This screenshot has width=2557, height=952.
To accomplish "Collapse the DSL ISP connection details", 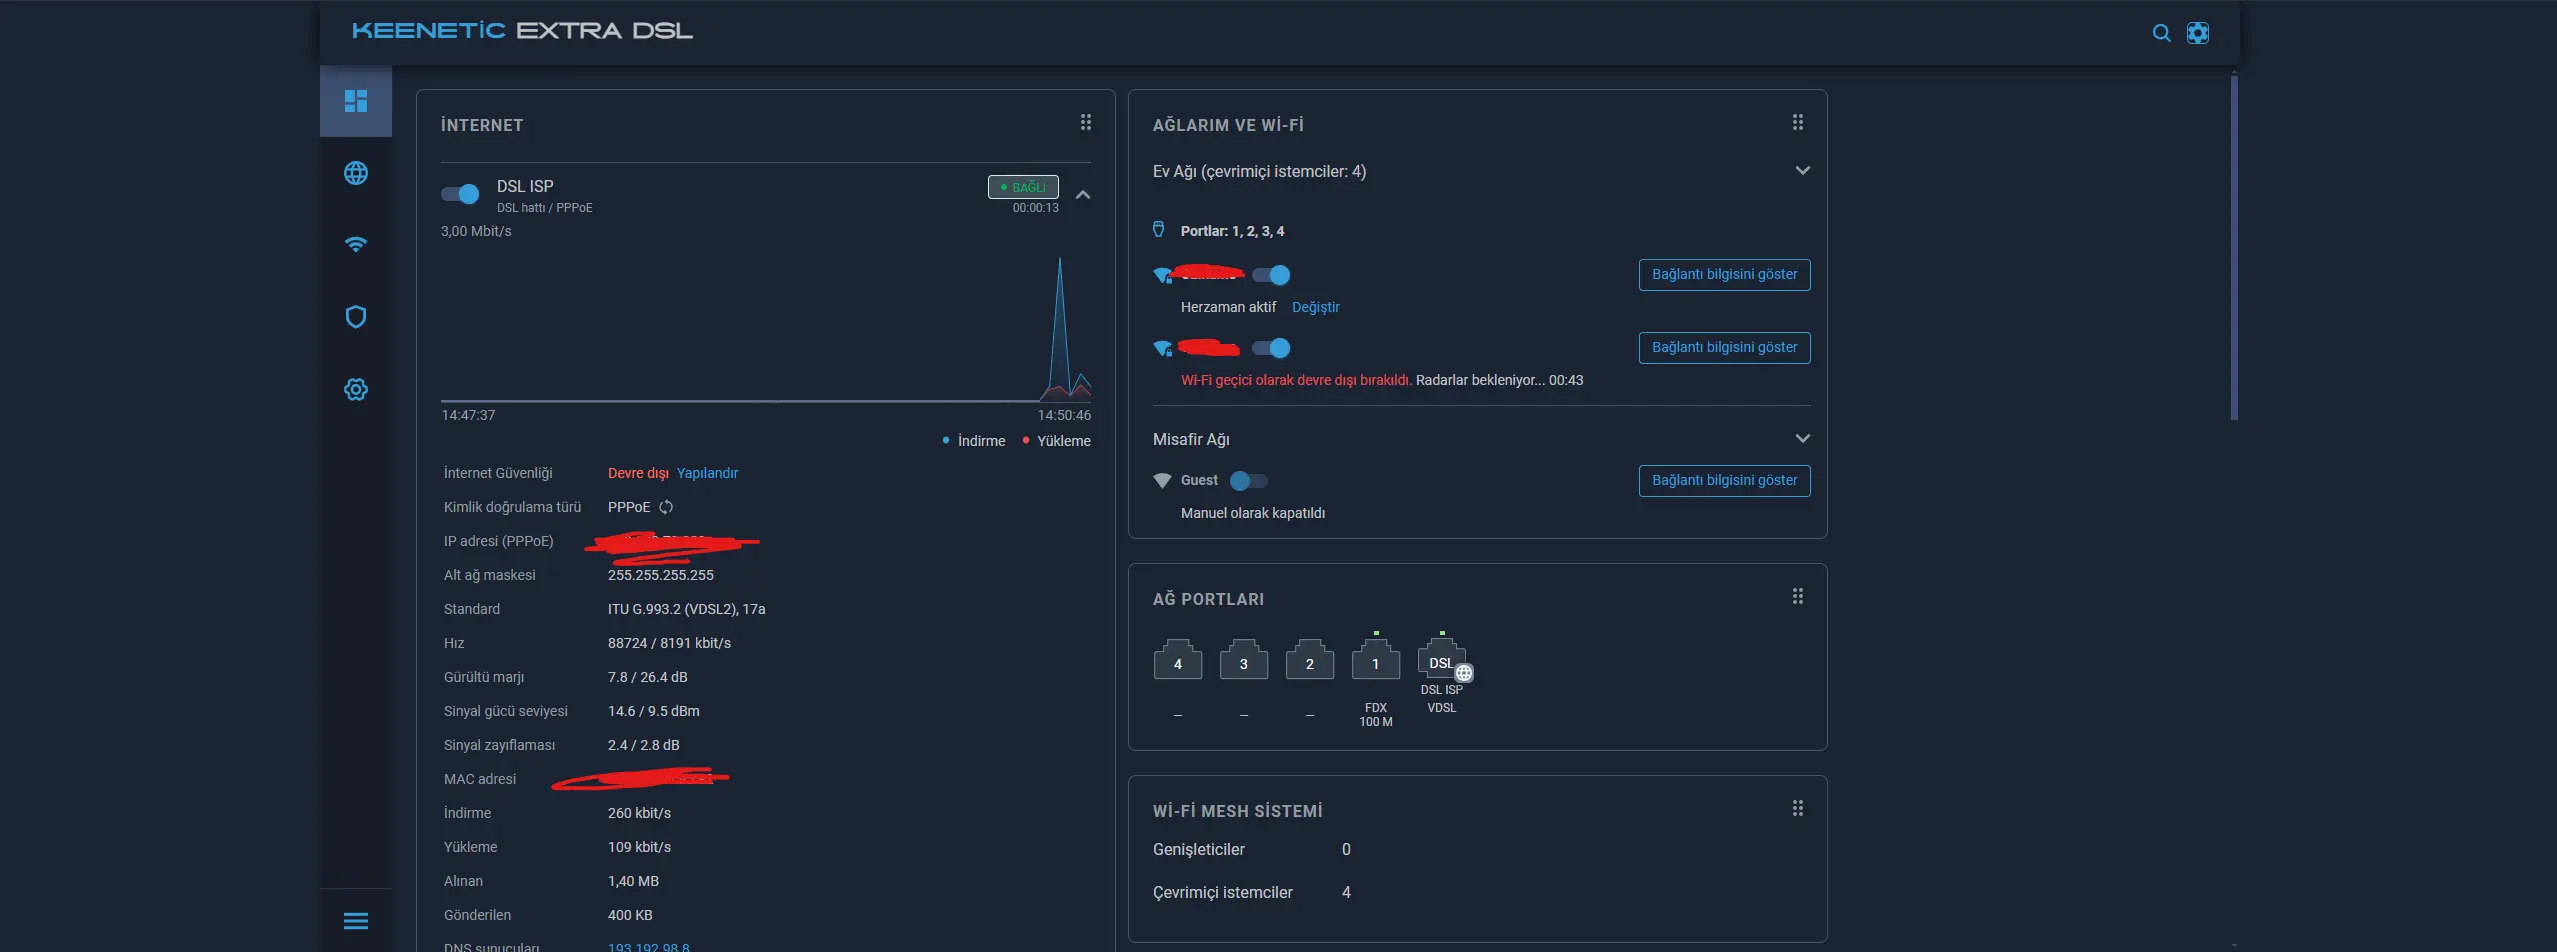I will [x=1082, y=195].
